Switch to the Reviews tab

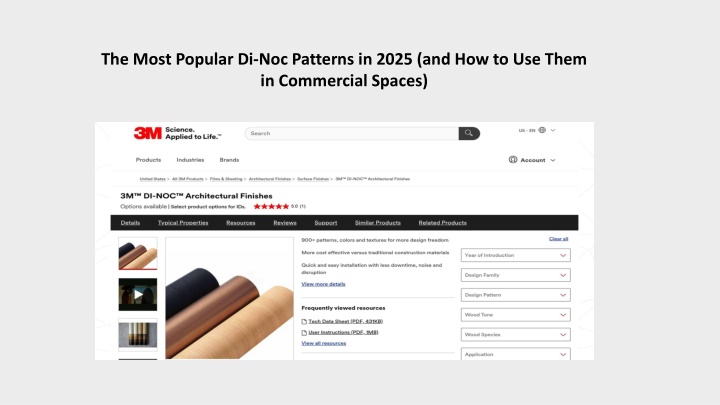[285, 223]
